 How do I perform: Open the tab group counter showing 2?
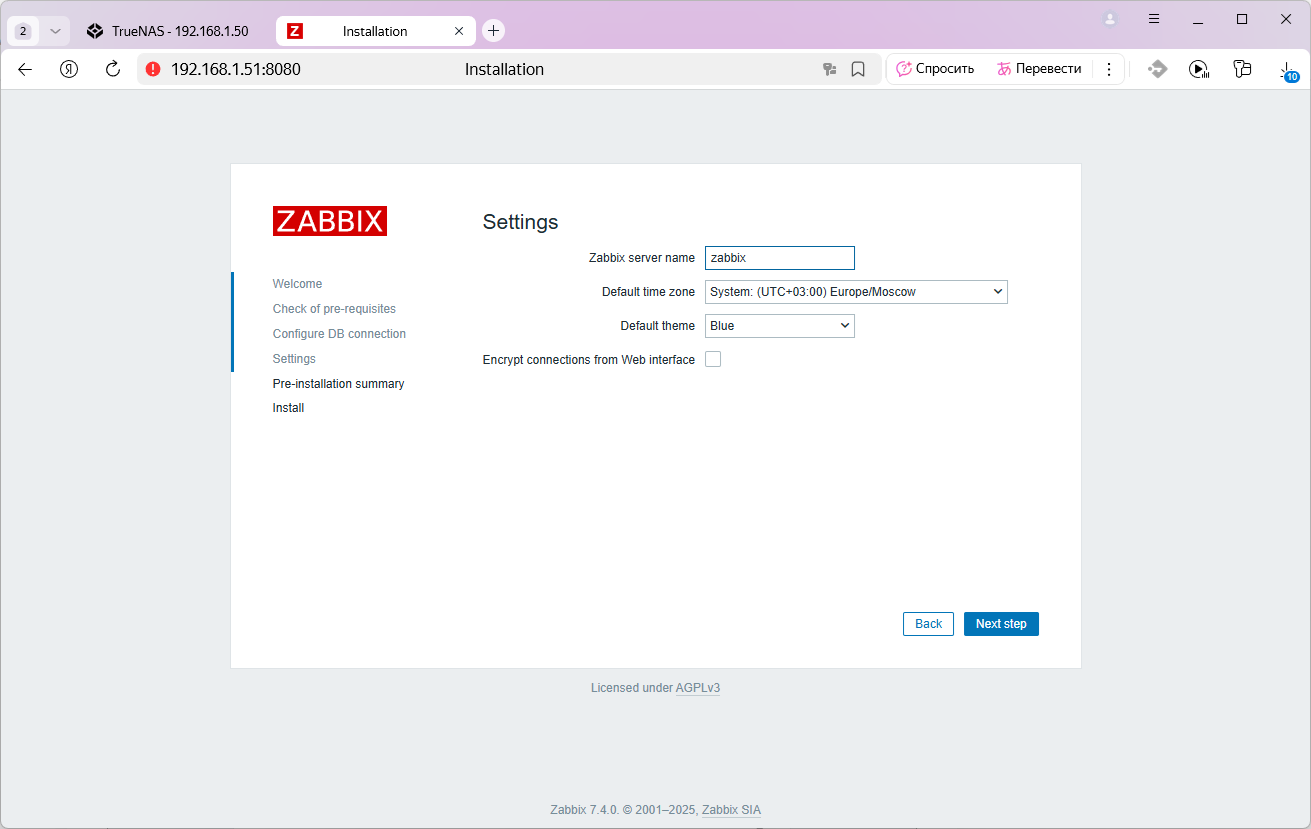(x=23, y=31)
